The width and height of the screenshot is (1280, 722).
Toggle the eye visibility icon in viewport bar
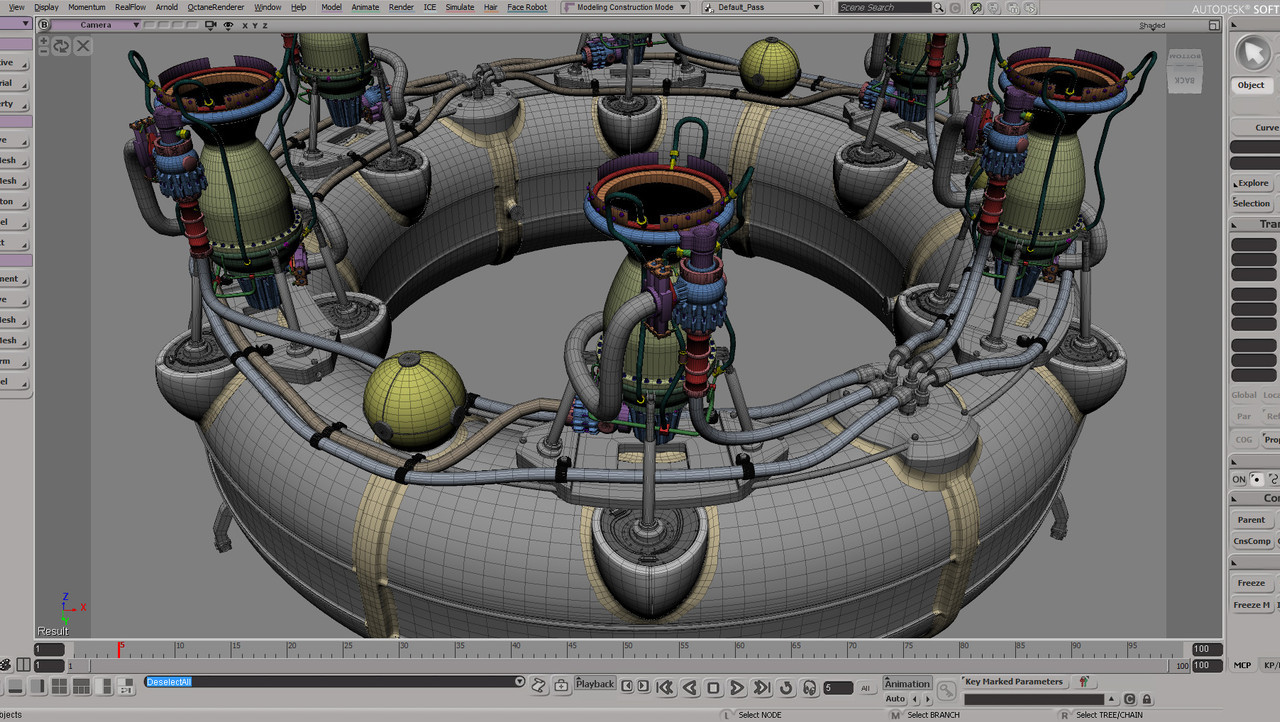tap(229, 25)
